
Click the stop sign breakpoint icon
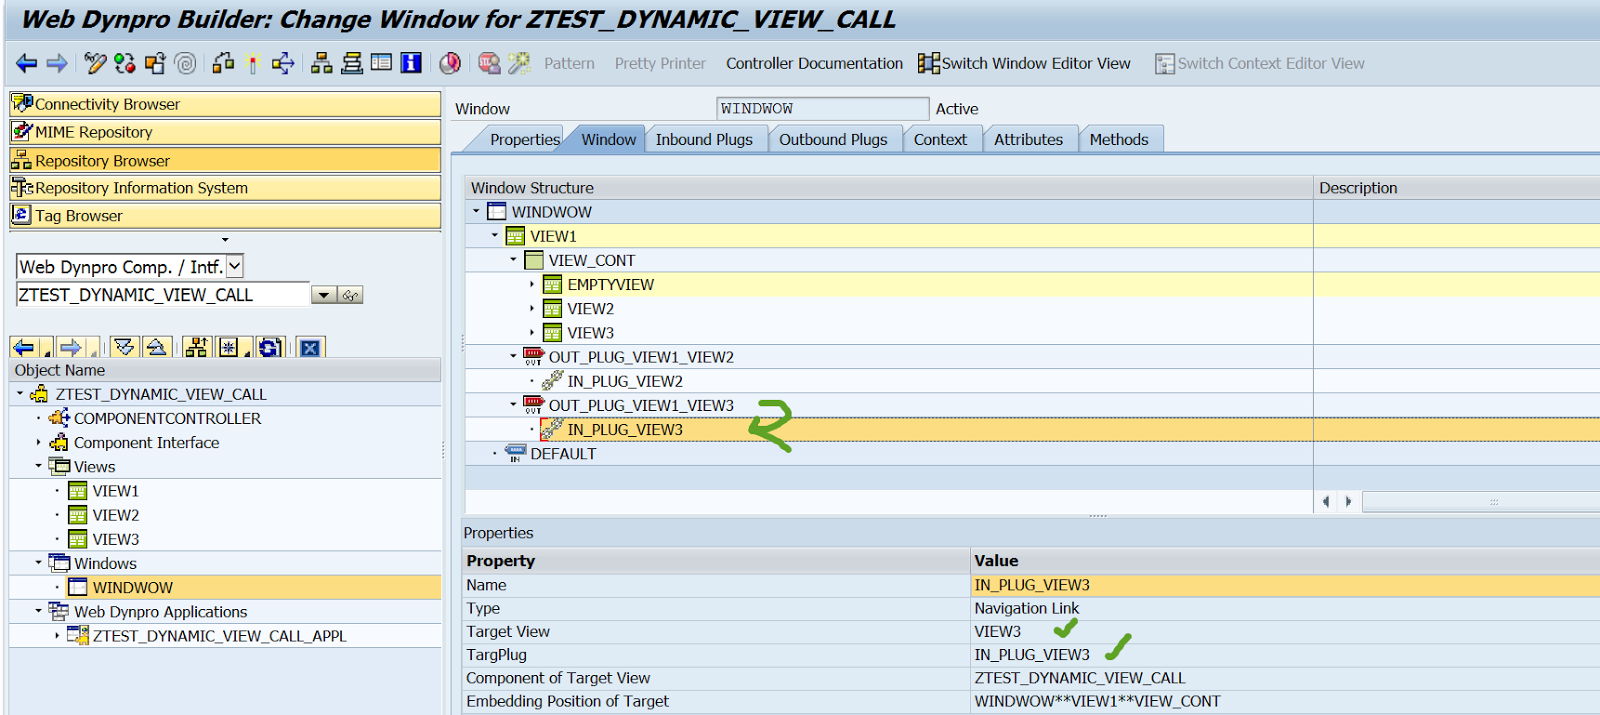point(489,64)
